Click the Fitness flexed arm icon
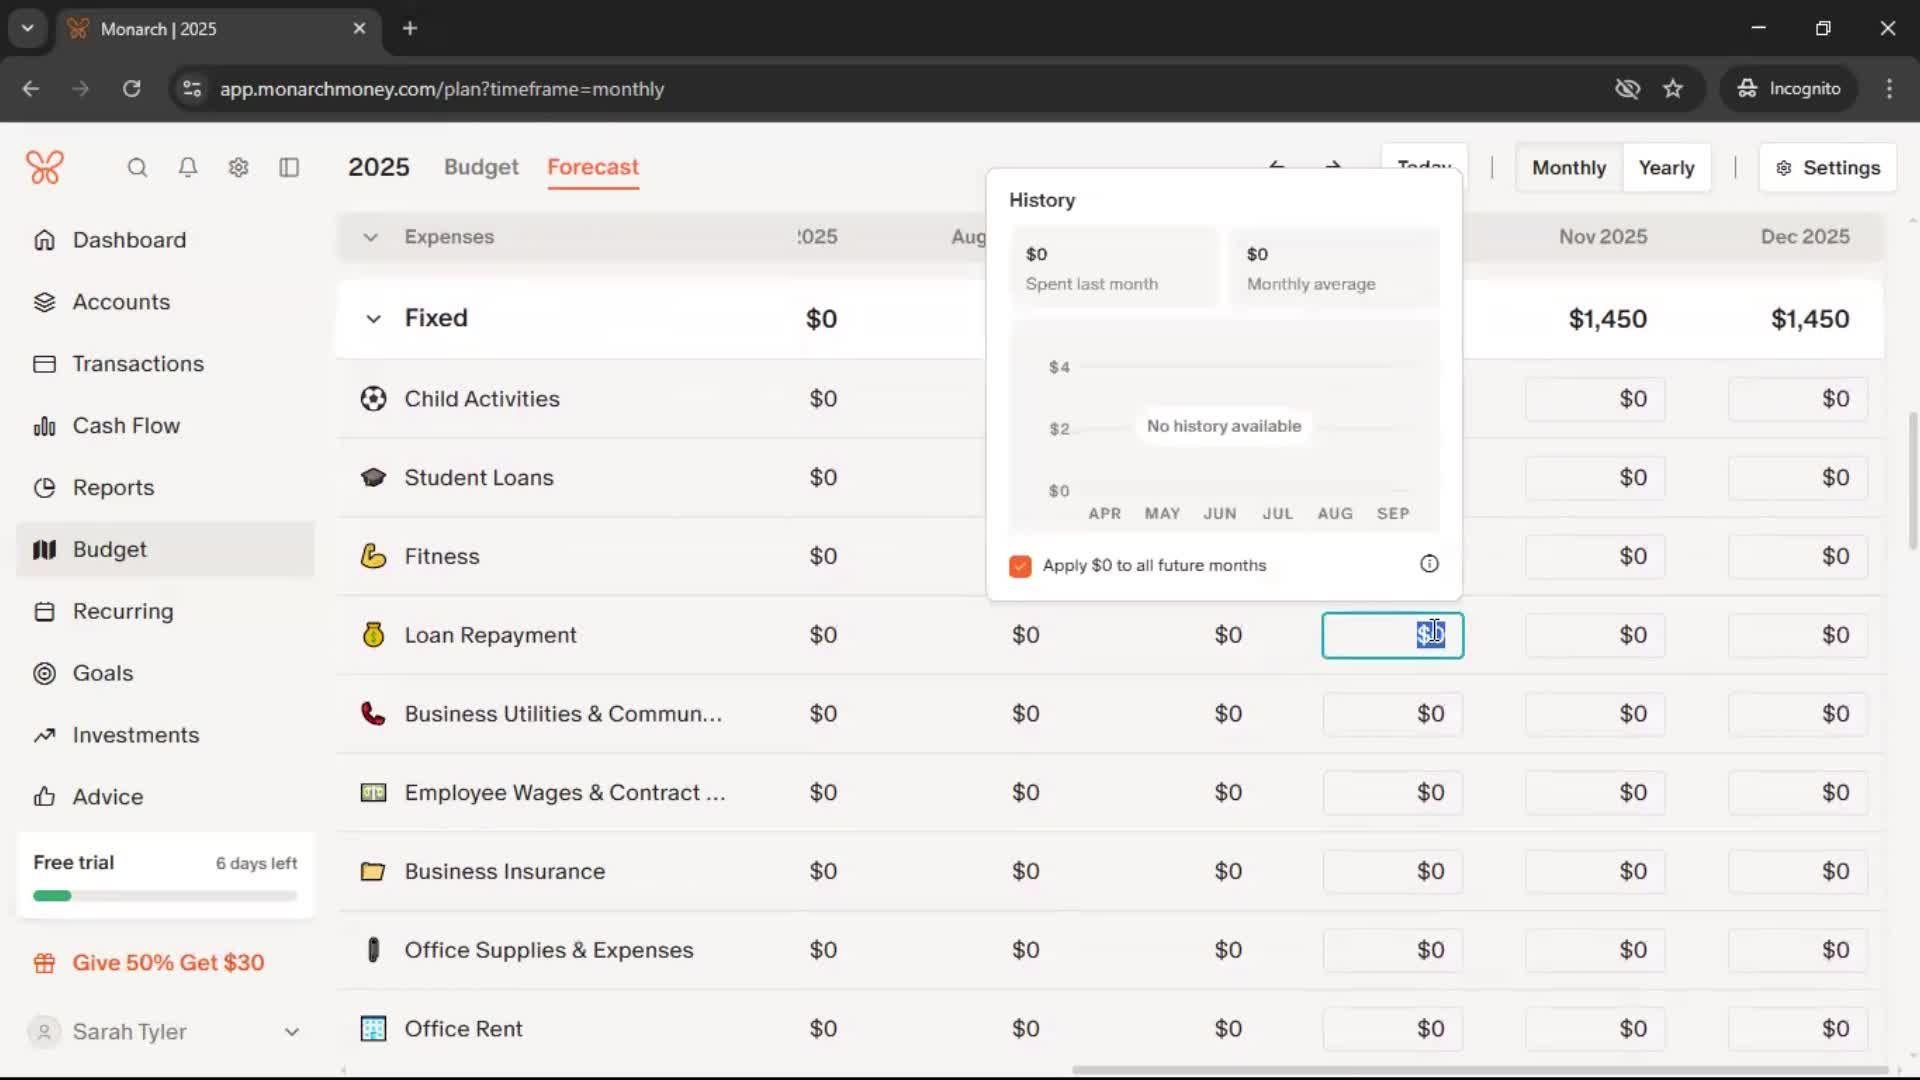The height and width of the screenshot is (1080, 1920). click(x=373, y=557)
